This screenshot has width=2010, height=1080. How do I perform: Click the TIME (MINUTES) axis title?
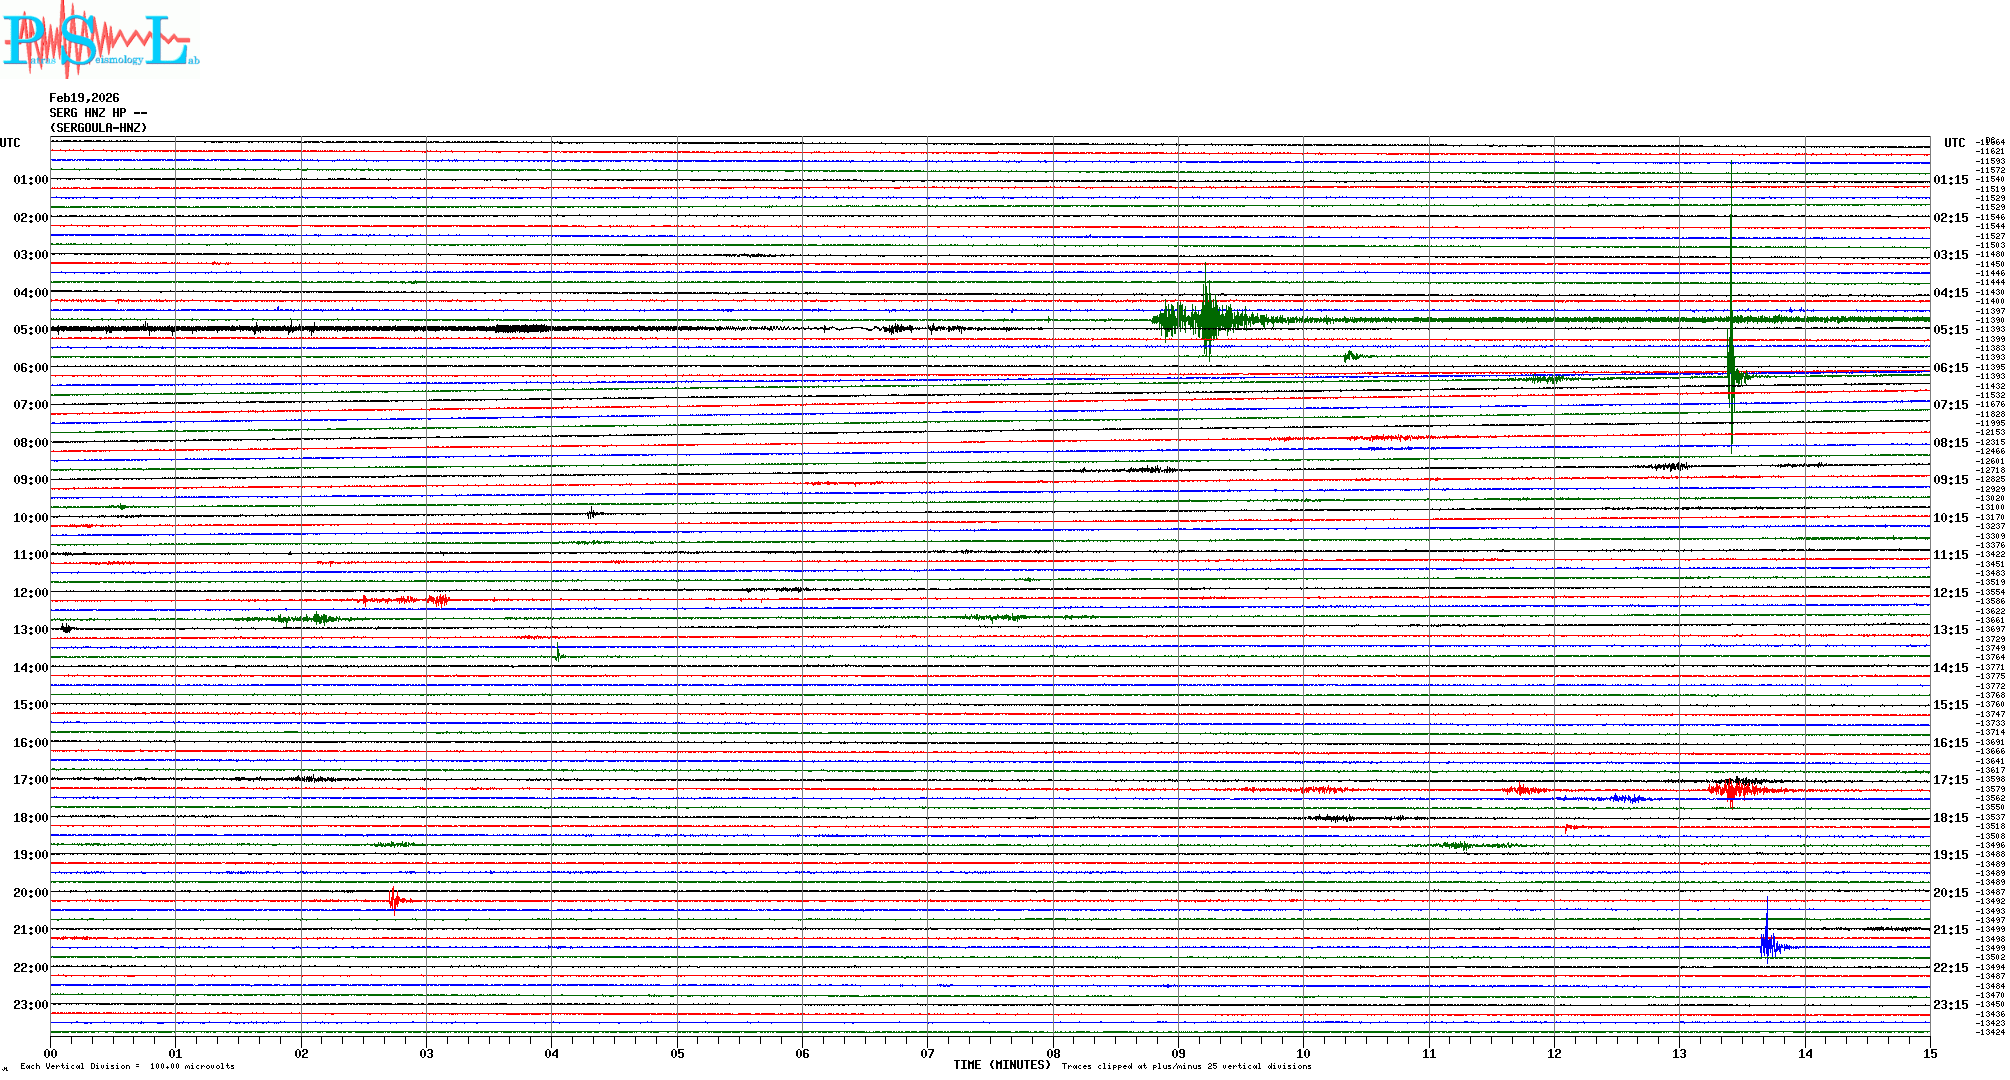click(x=1001, y=1065)
